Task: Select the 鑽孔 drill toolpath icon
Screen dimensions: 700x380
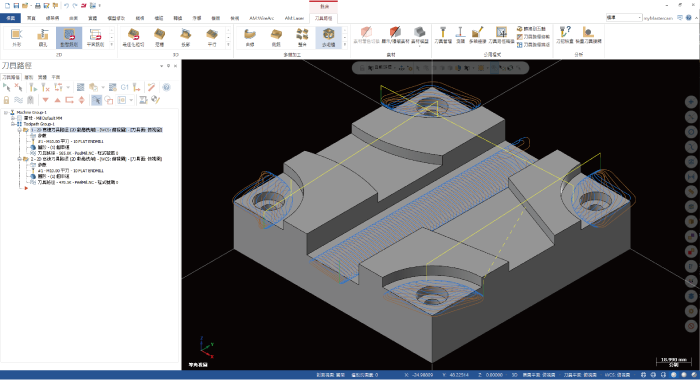Action: click(43, 37)
